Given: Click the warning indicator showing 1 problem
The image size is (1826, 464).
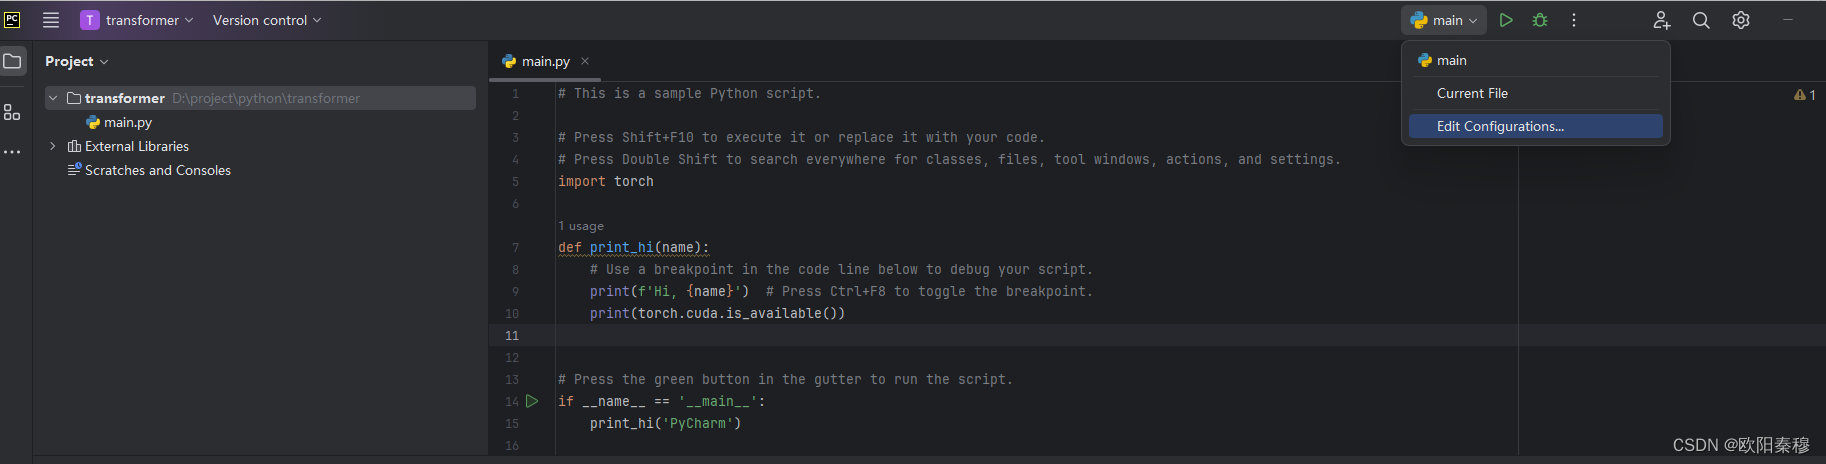Looking at the screenshot, I should click(1805, 95).
